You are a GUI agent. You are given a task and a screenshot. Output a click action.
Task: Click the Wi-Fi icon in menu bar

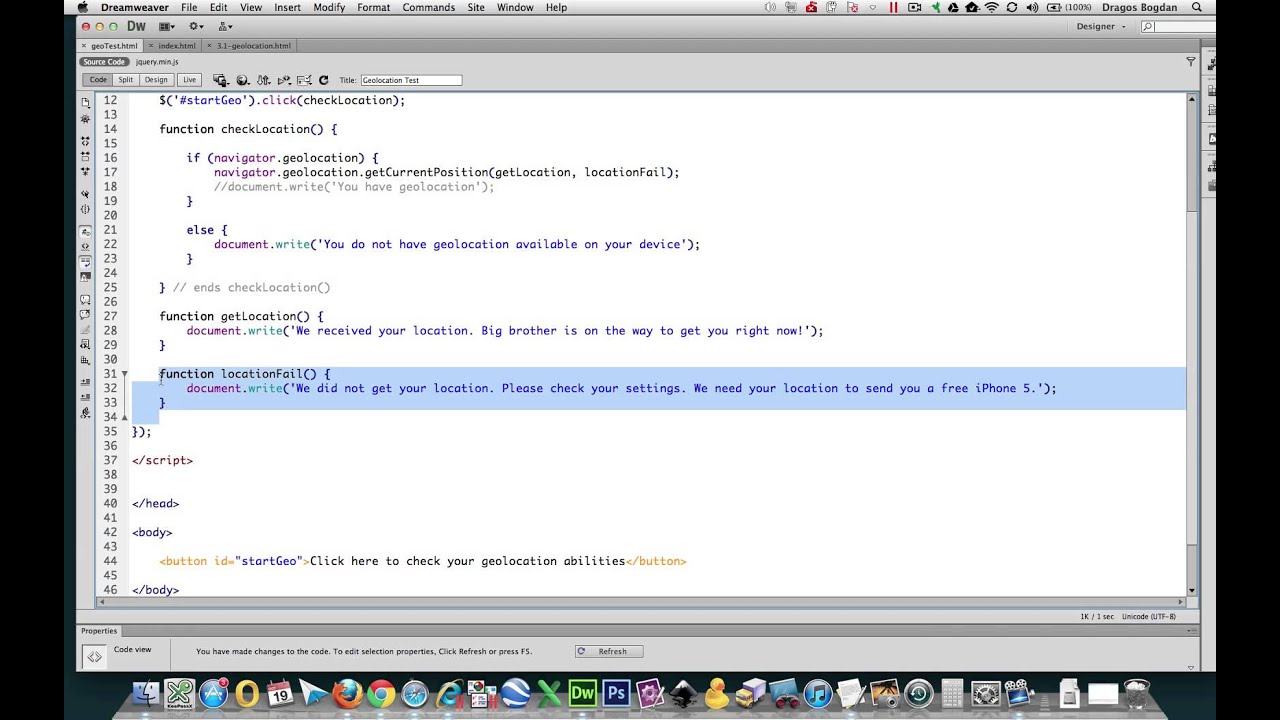[992, 7]
